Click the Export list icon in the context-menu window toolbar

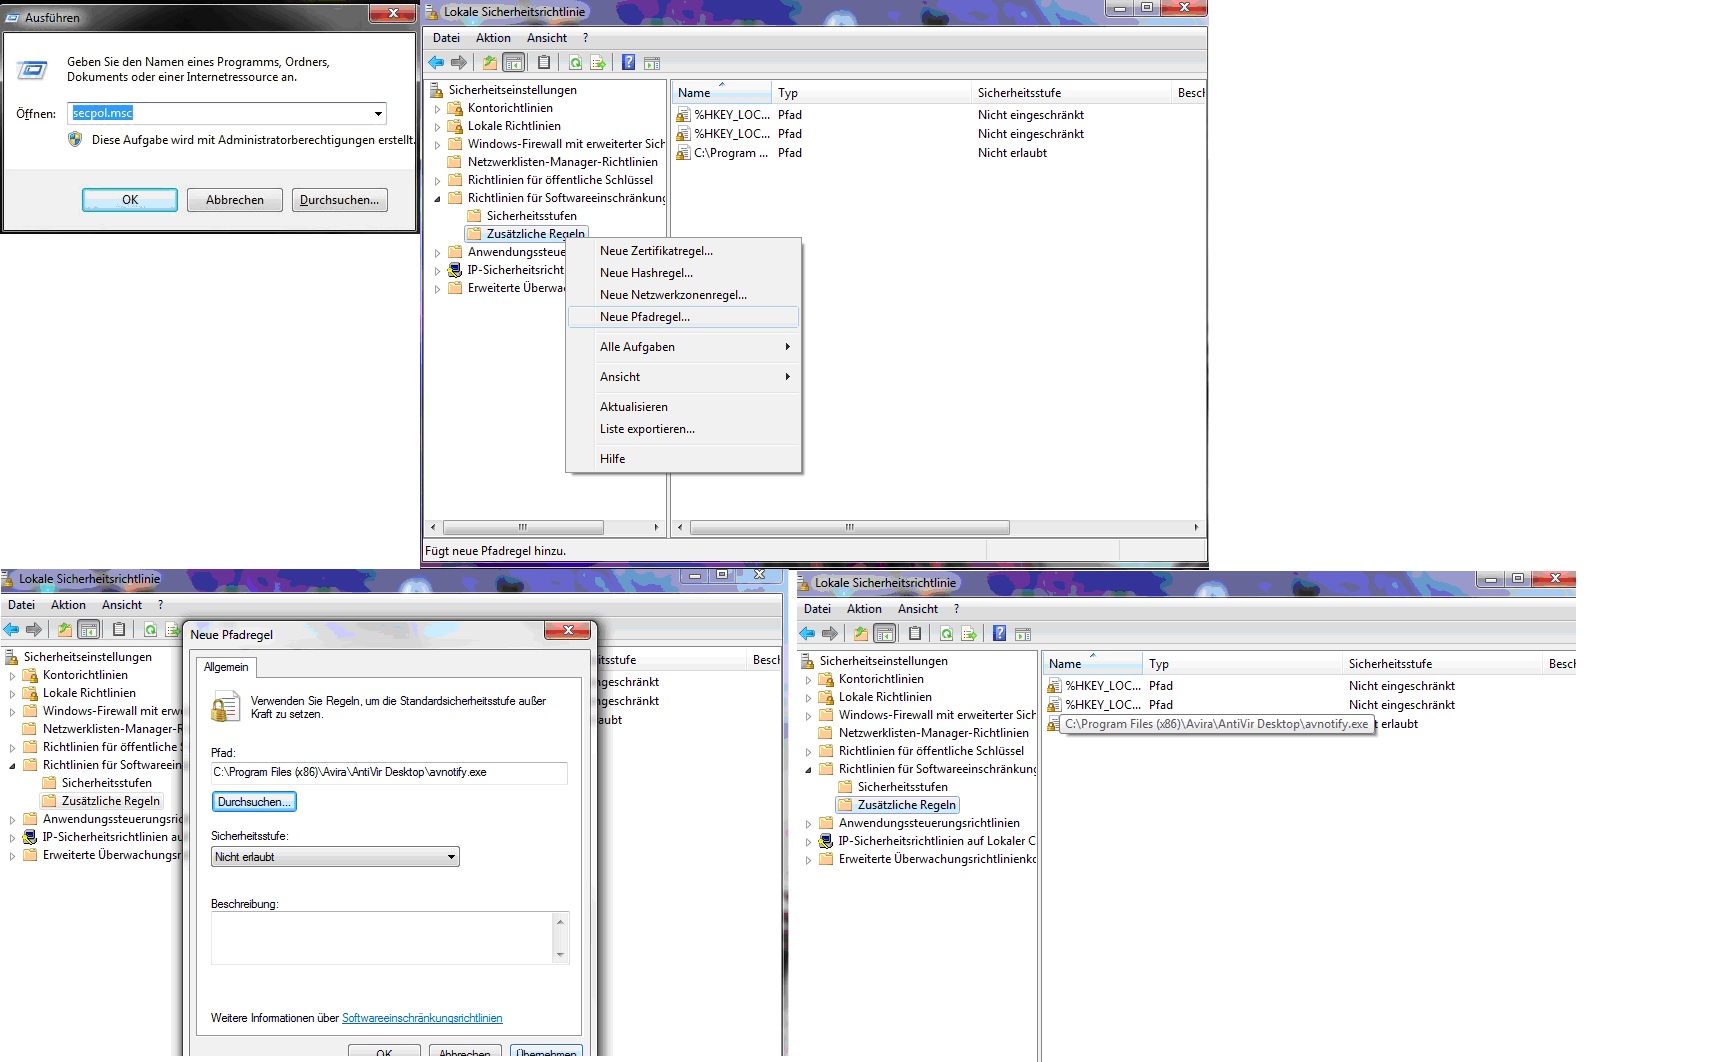pos(598,63)
